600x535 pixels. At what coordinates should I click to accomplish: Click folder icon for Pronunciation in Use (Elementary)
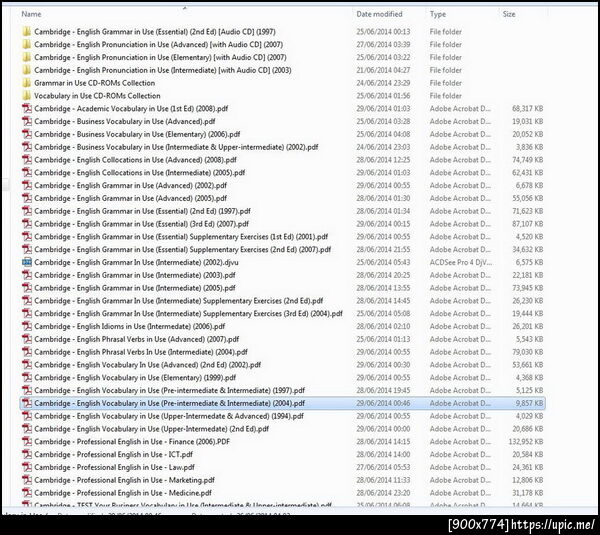[x=26, y=57]
